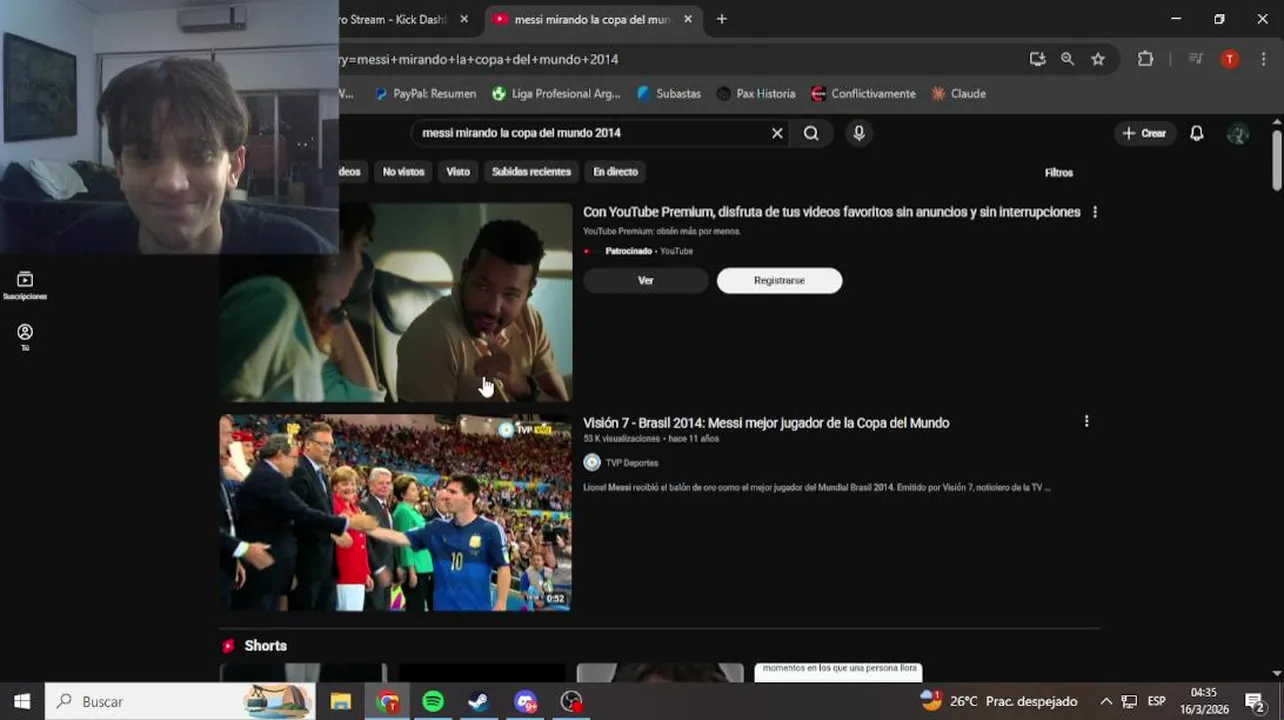The image size is (1284, 720).
Task: Open Liga Profesional Arg bookmark
Action: tap(556, 93)
